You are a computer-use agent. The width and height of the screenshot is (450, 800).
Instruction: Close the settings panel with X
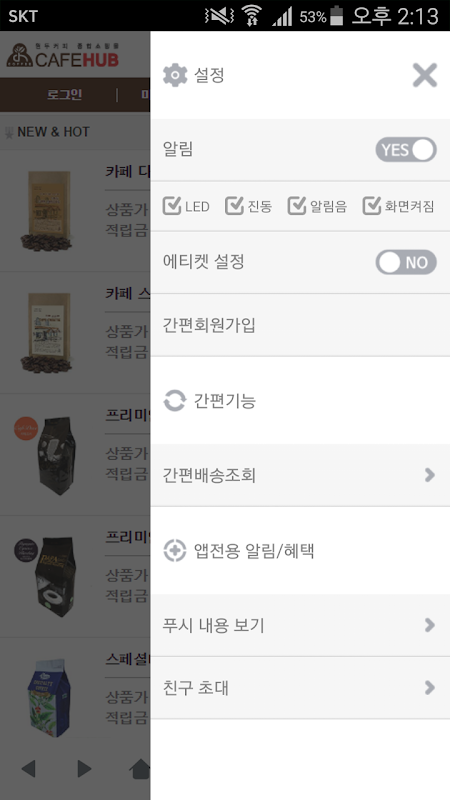(424, 76)
